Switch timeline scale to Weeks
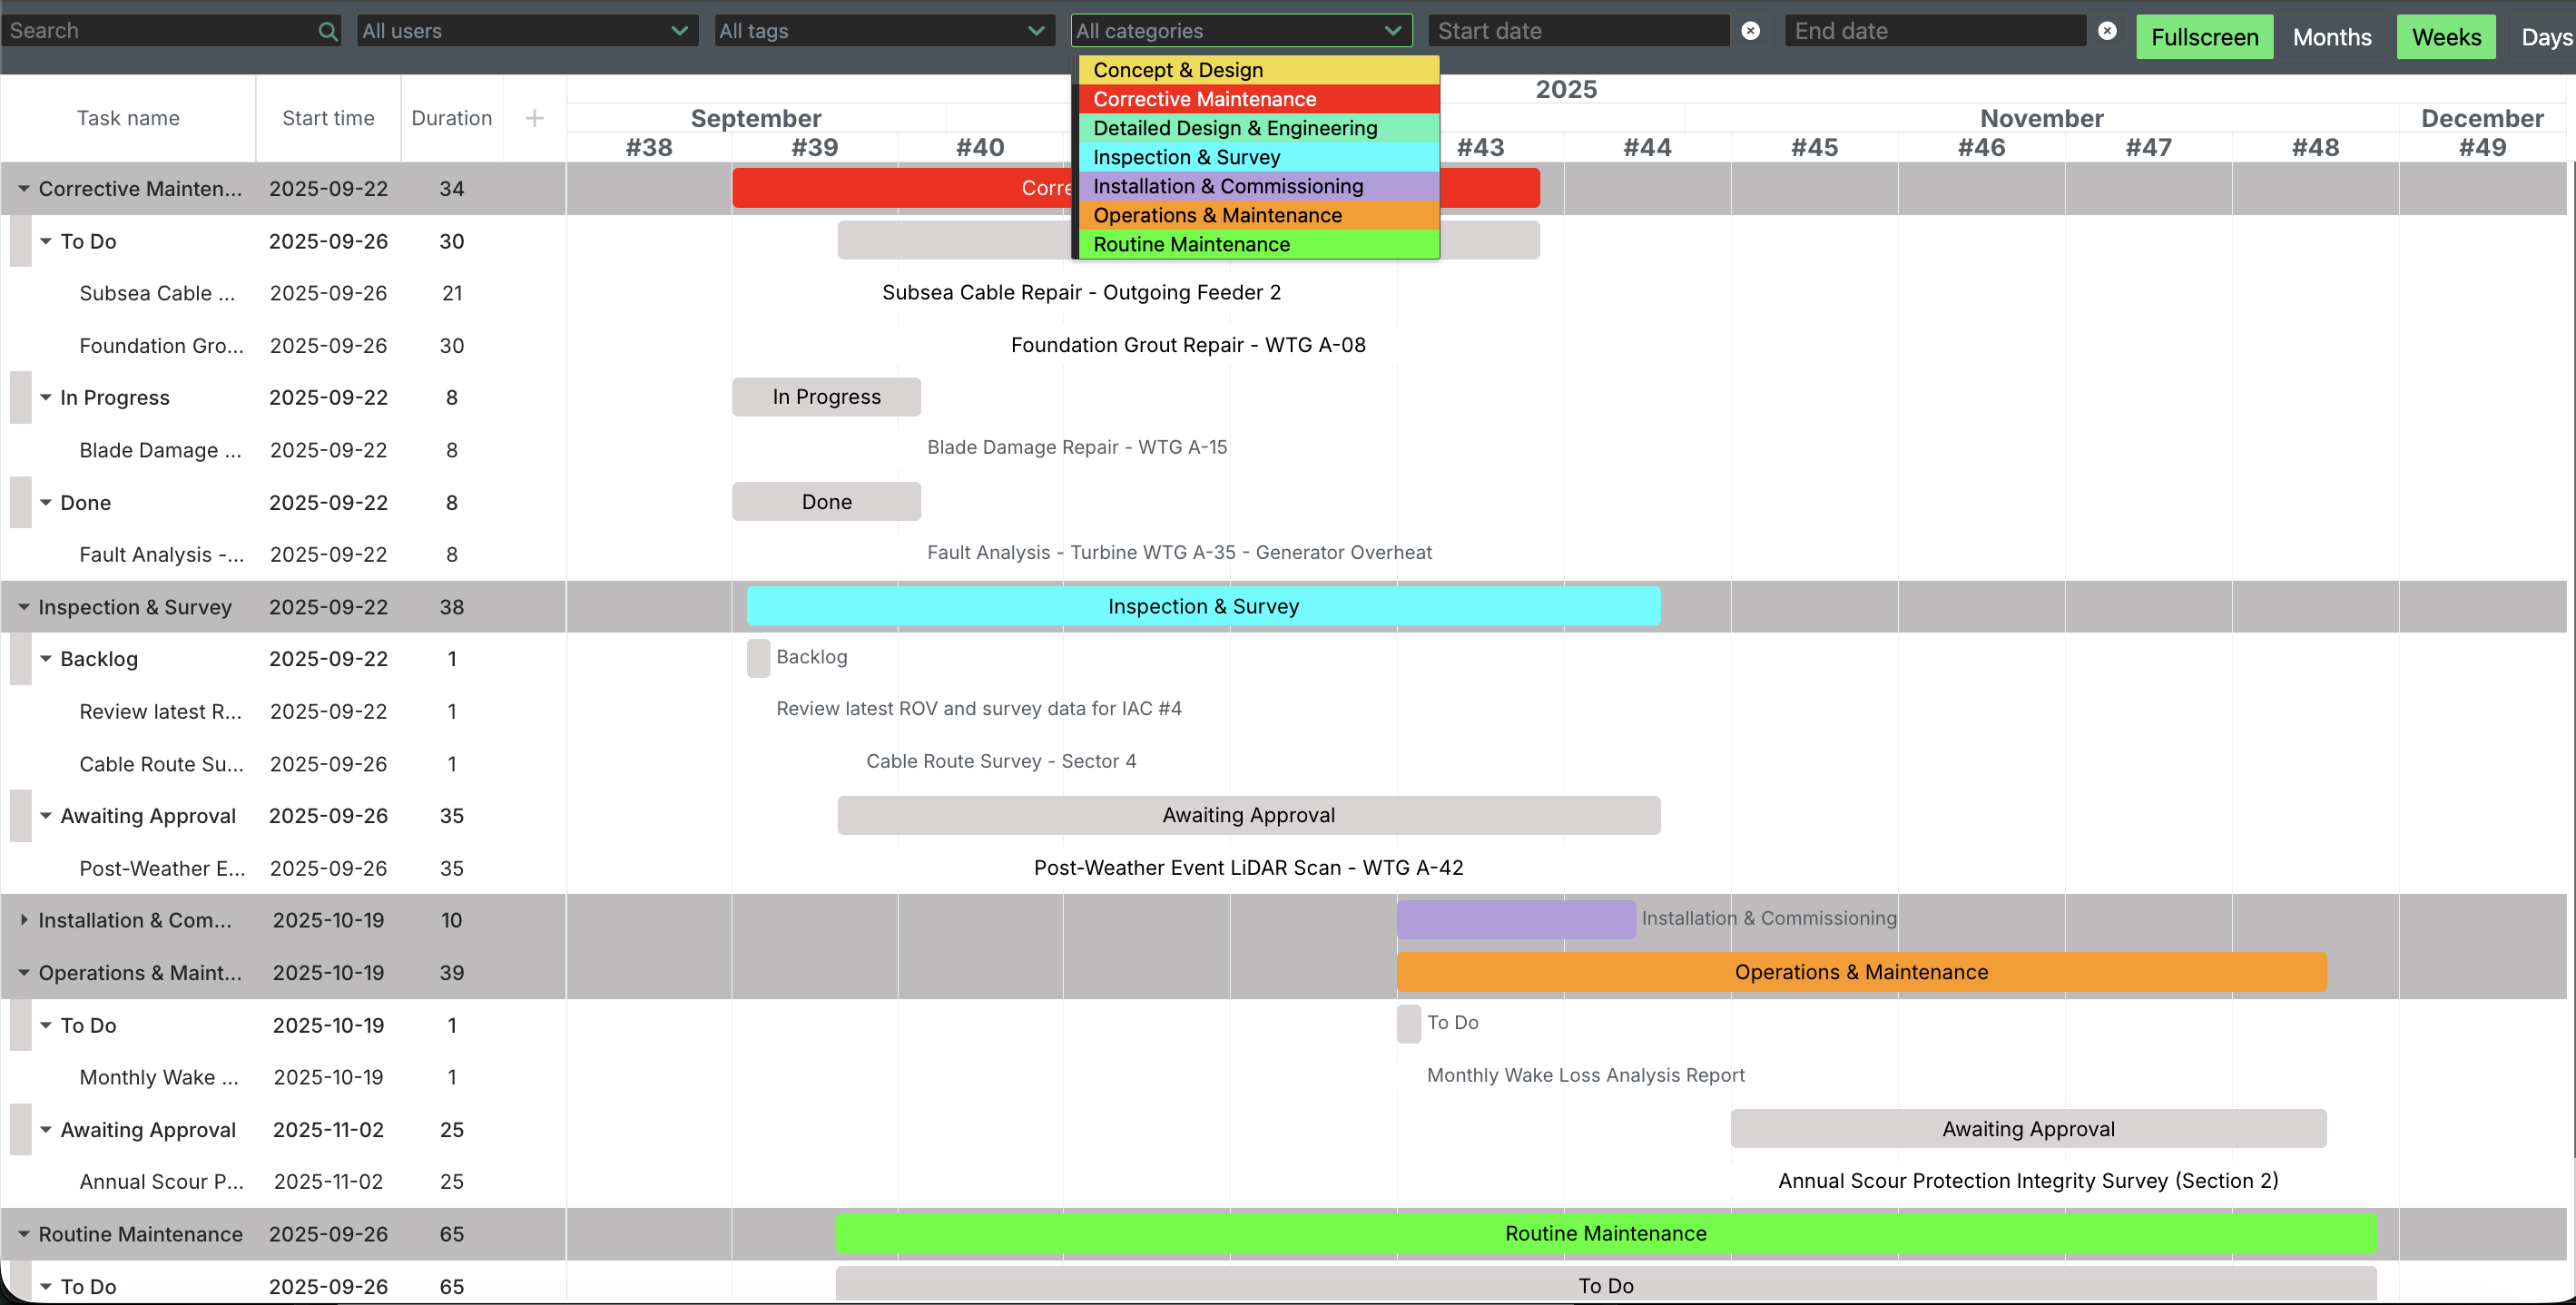The image size is (2576, 1305). point(2445,37)
